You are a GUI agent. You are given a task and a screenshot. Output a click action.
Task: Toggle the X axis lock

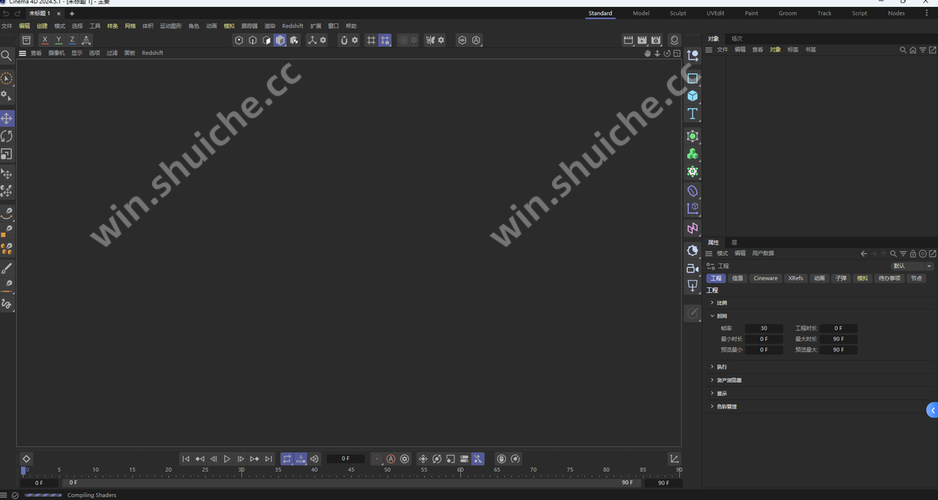44,40
